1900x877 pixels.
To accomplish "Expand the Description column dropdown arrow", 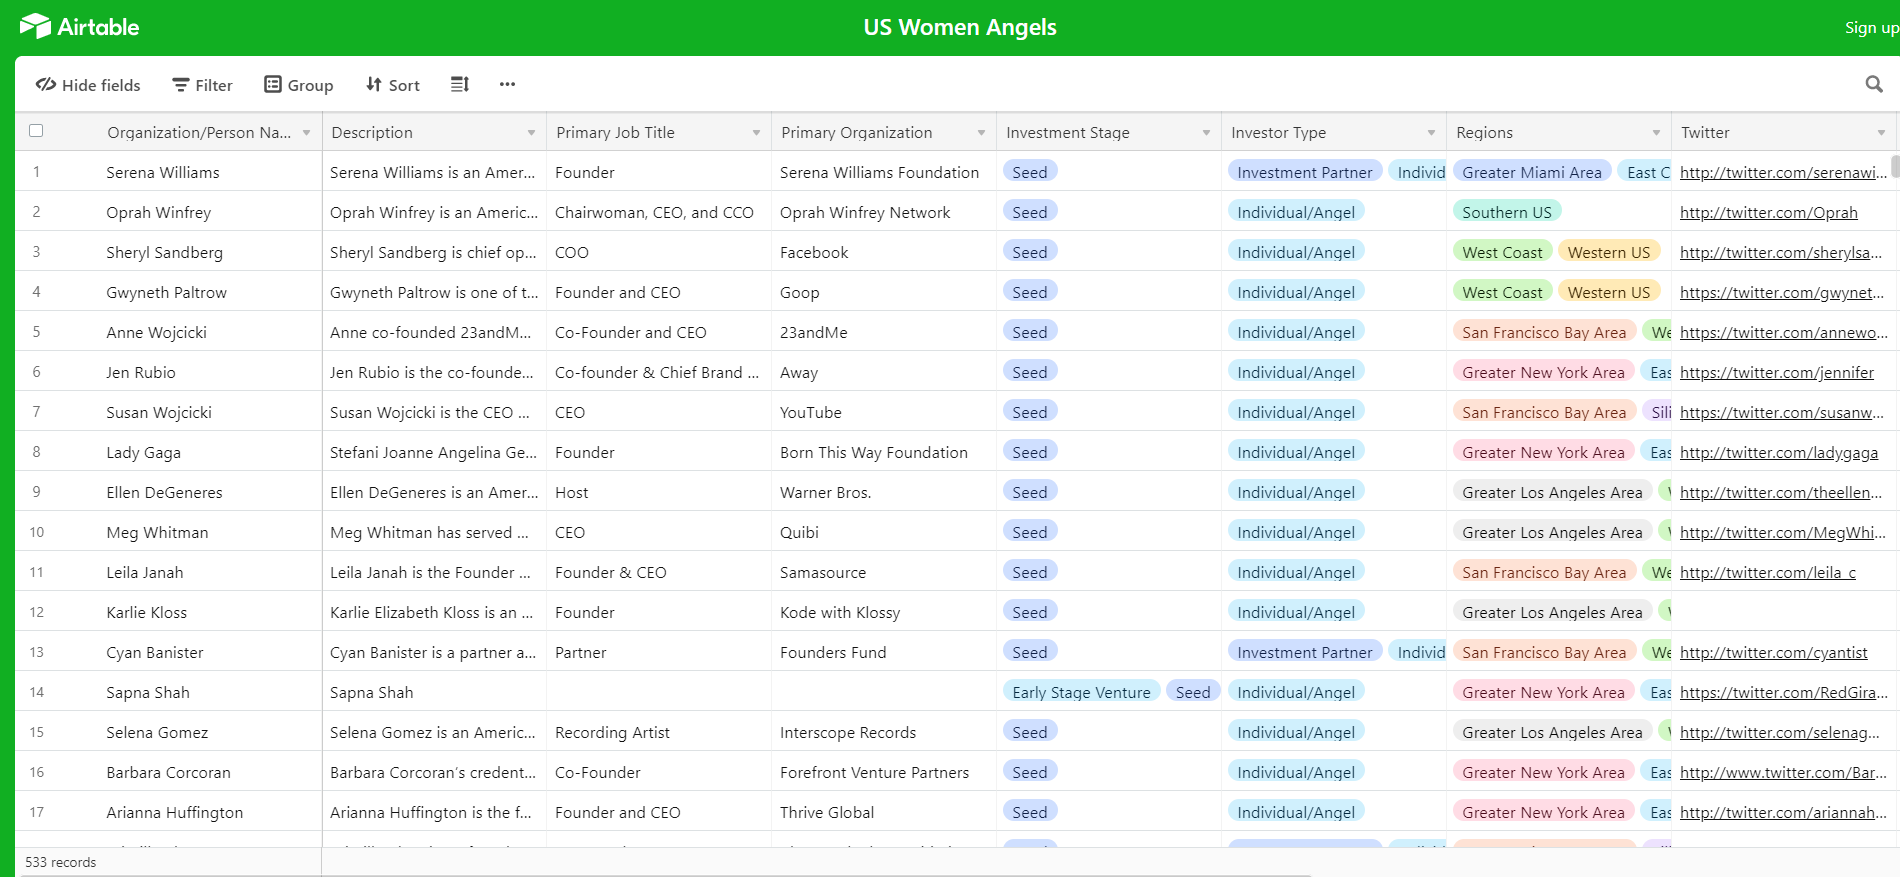I will click(531, 133).
